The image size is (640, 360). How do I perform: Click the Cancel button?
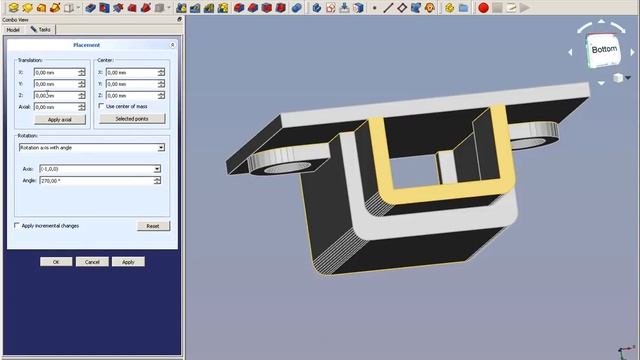pos(92,262)
